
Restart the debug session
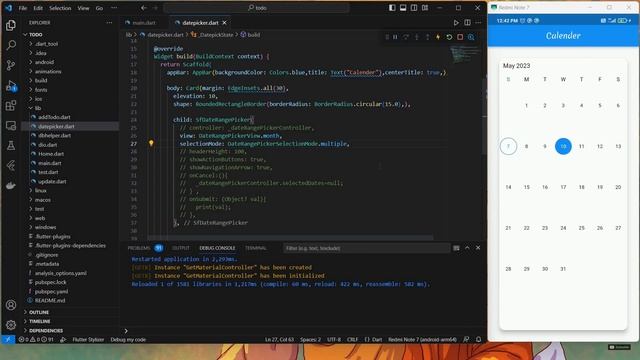(449, 37)
